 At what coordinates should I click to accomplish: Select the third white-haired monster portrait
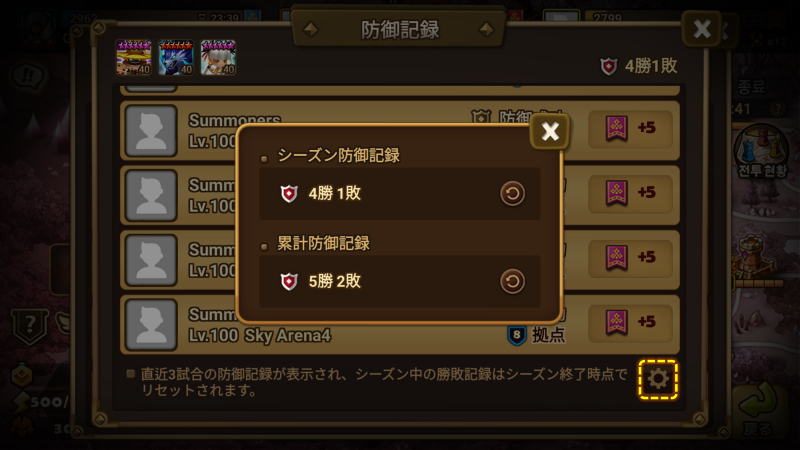(x=218, y=58)
